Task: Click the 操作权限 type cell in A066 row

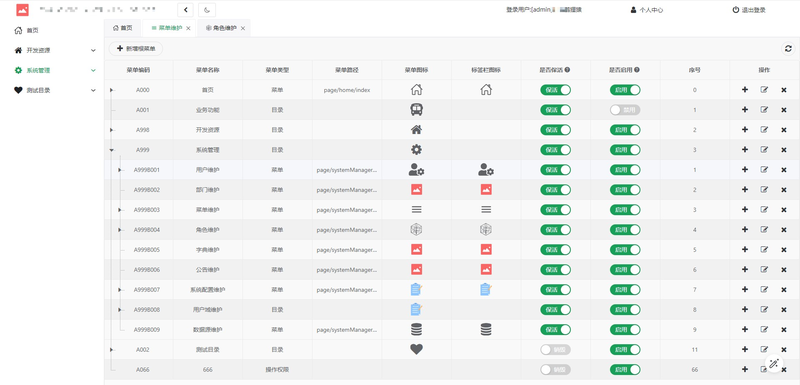Action: (278, 370)
